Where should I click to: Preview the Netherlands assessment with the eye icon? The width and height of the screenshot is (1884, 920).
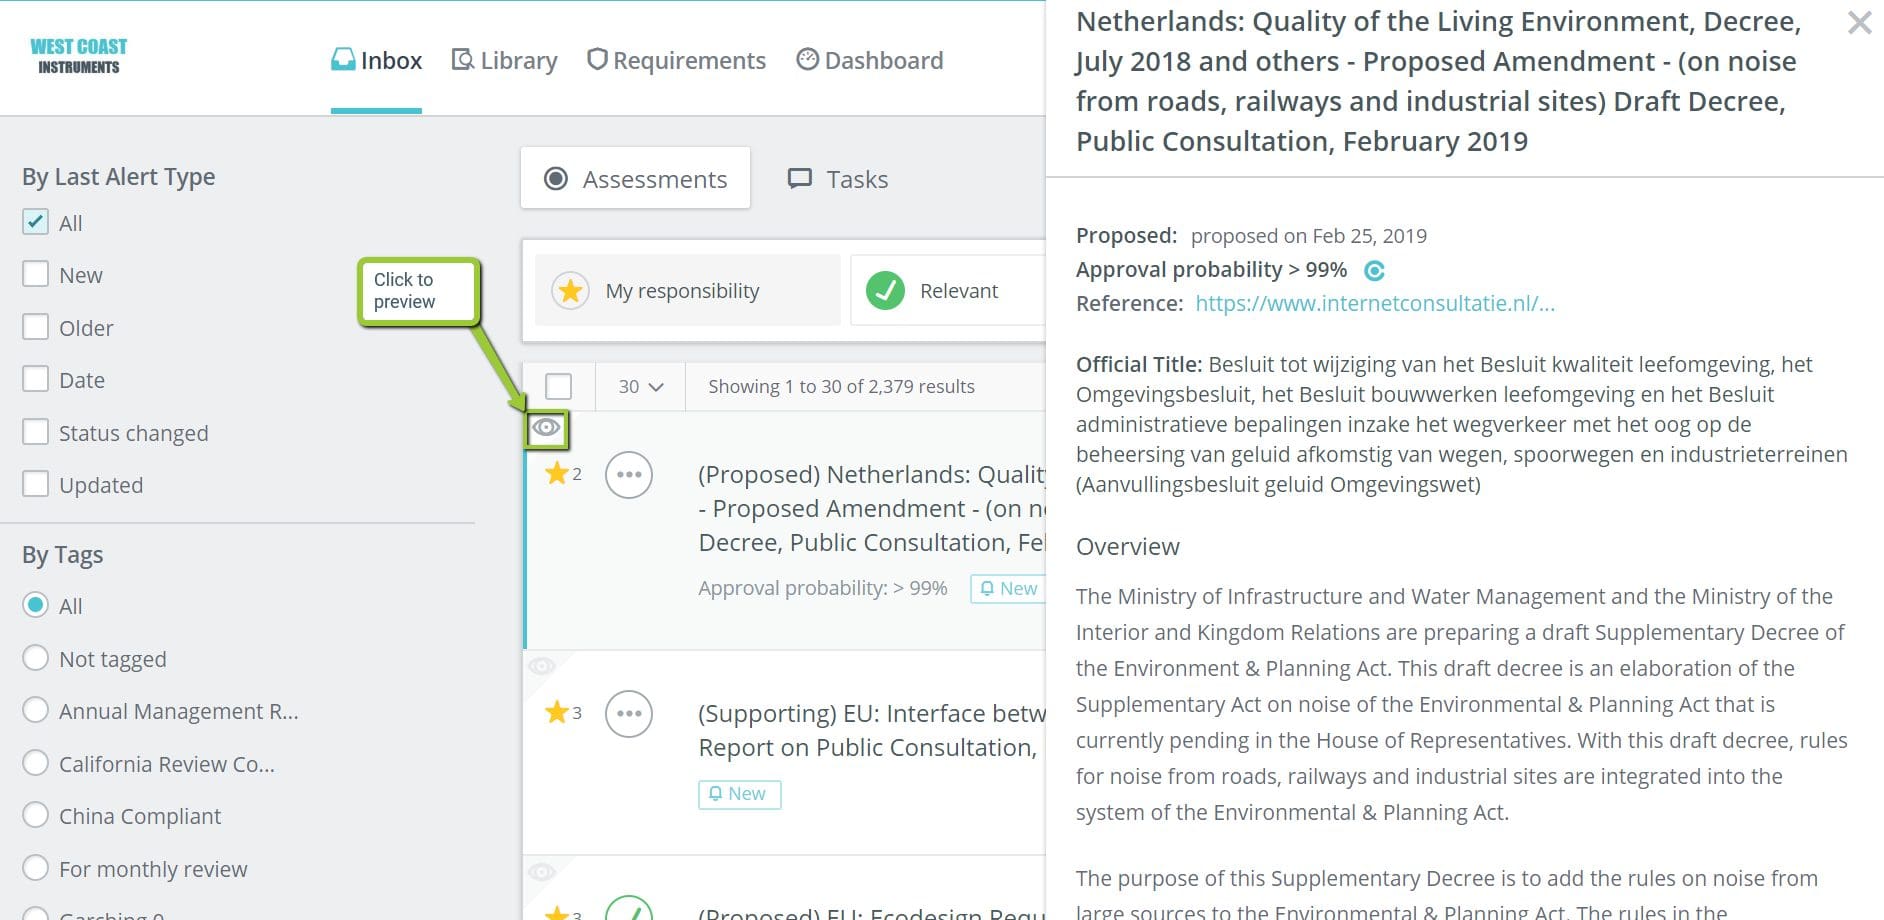(x=547, y=428)
